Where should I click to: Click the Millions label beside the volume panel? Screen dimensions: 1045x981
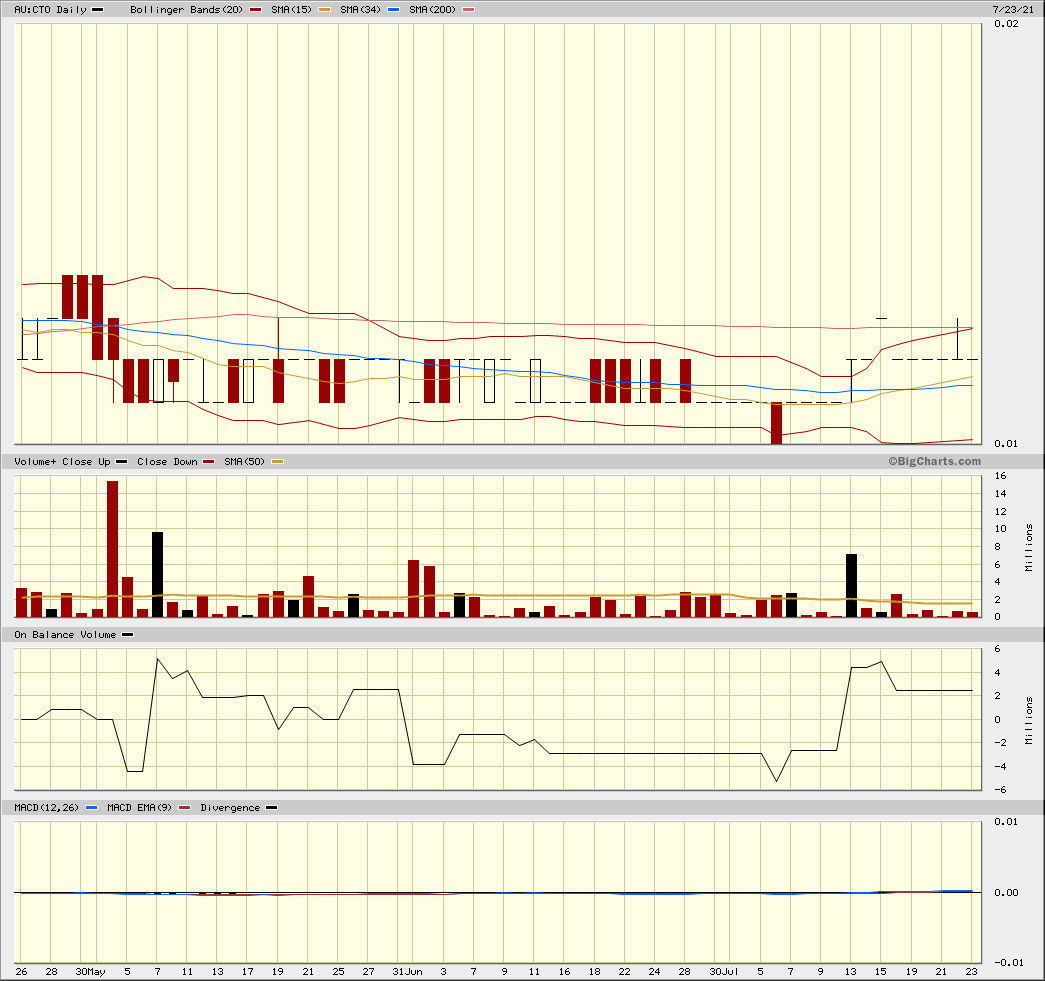pos(1029,548)
